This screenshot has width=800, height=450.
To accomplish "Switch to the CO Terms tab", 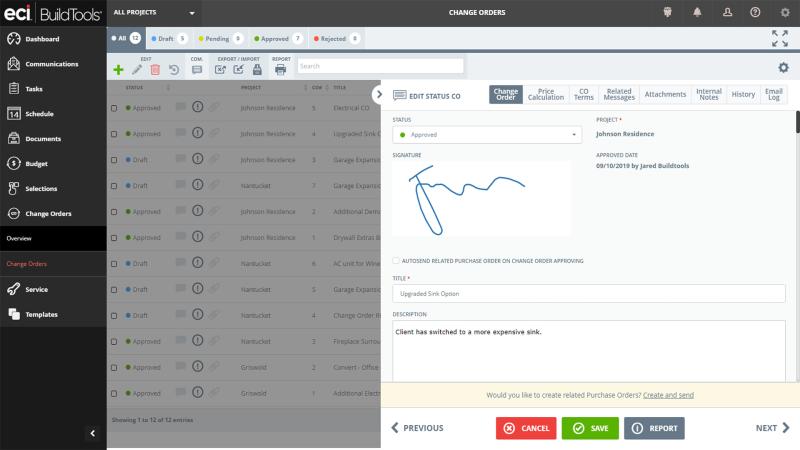I will [x=584, y=94].
